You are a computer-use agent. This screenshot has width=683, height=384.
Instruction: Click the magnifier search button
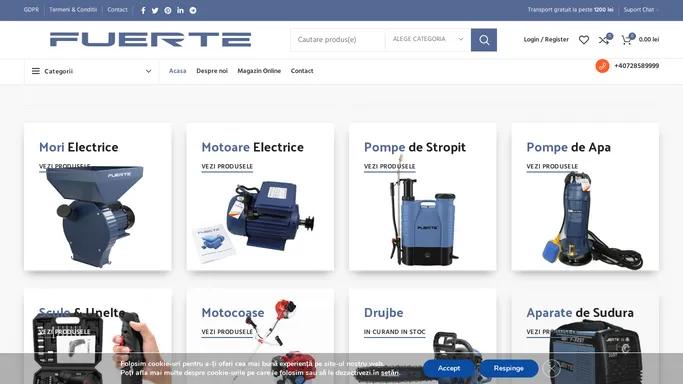click(484, 40)
